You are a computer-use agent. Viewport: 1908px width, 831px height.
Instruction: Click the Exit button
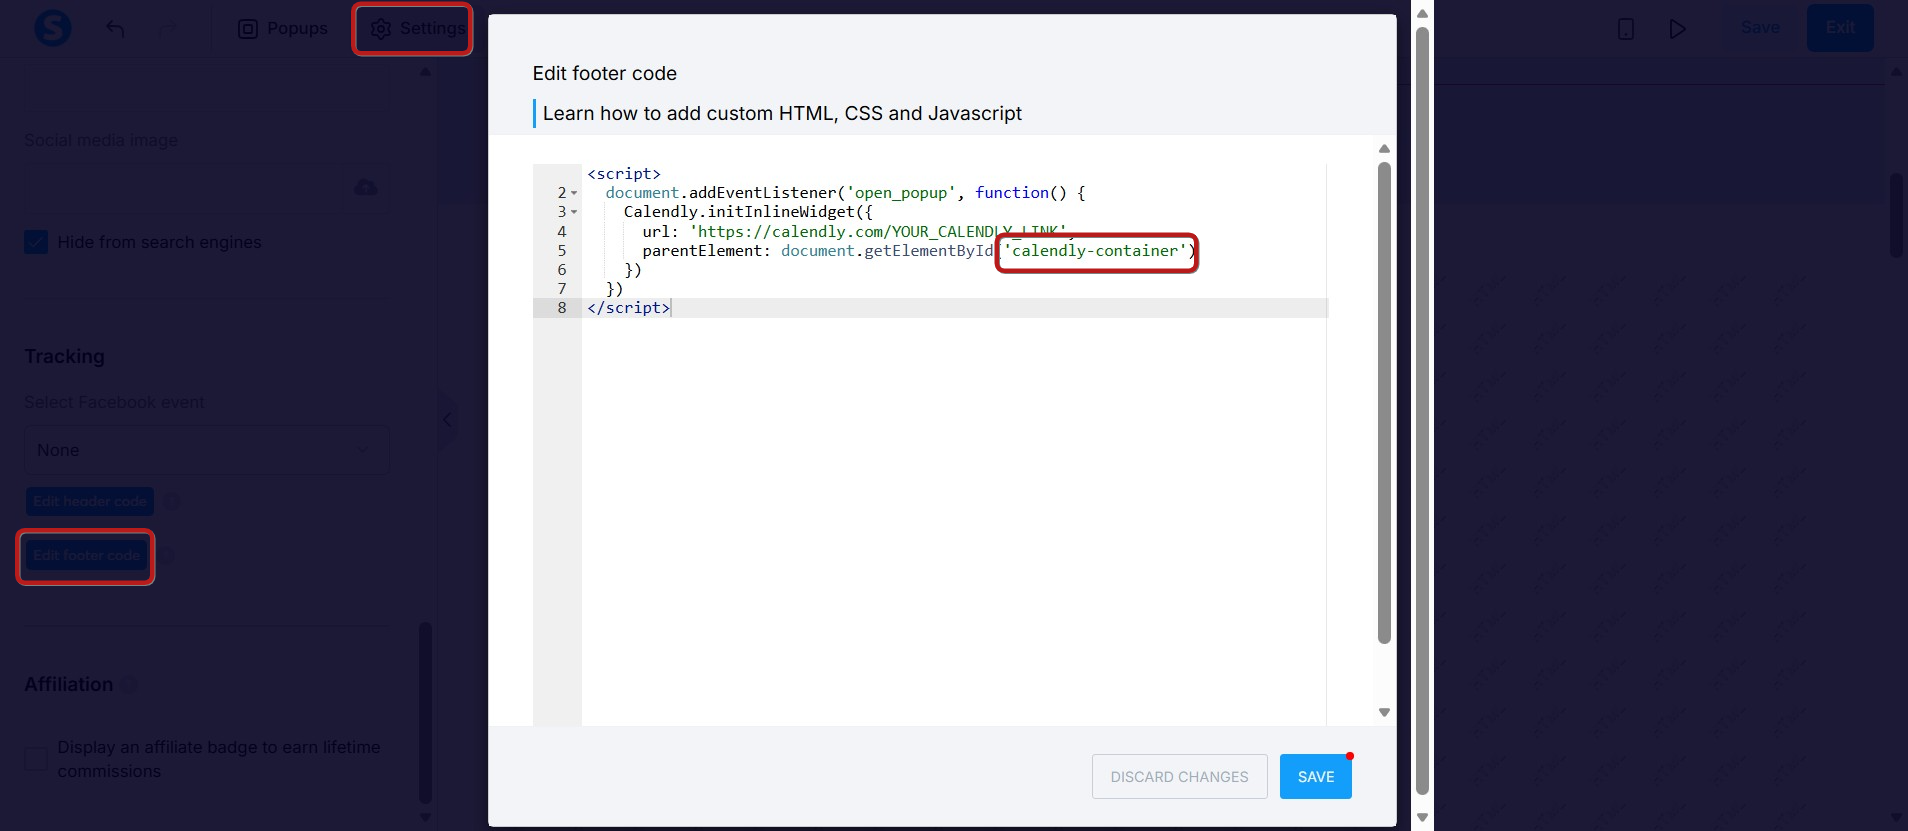coord(1840,28)
